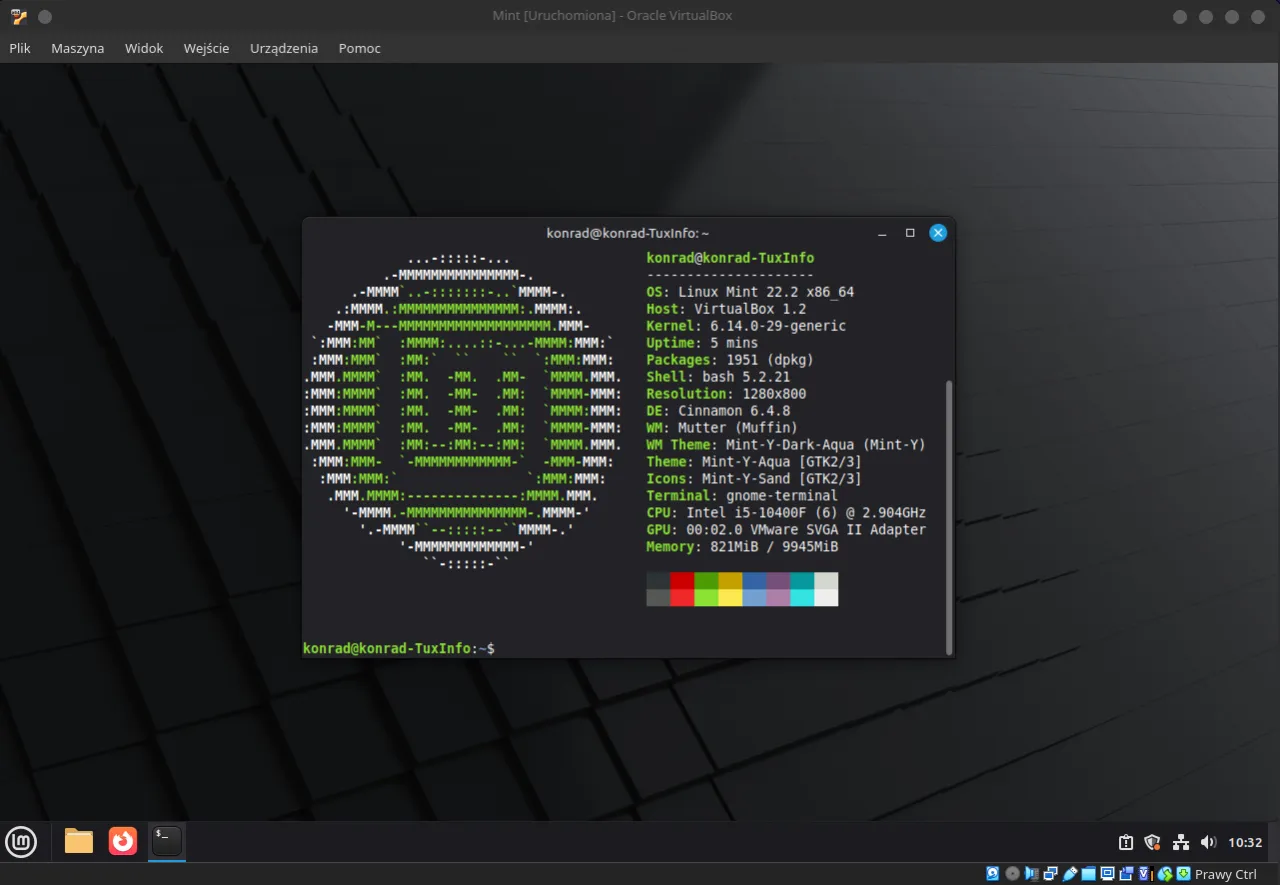Click the VirtualBox recording indicator
Screen dimensions: 1280x885
1127,874
